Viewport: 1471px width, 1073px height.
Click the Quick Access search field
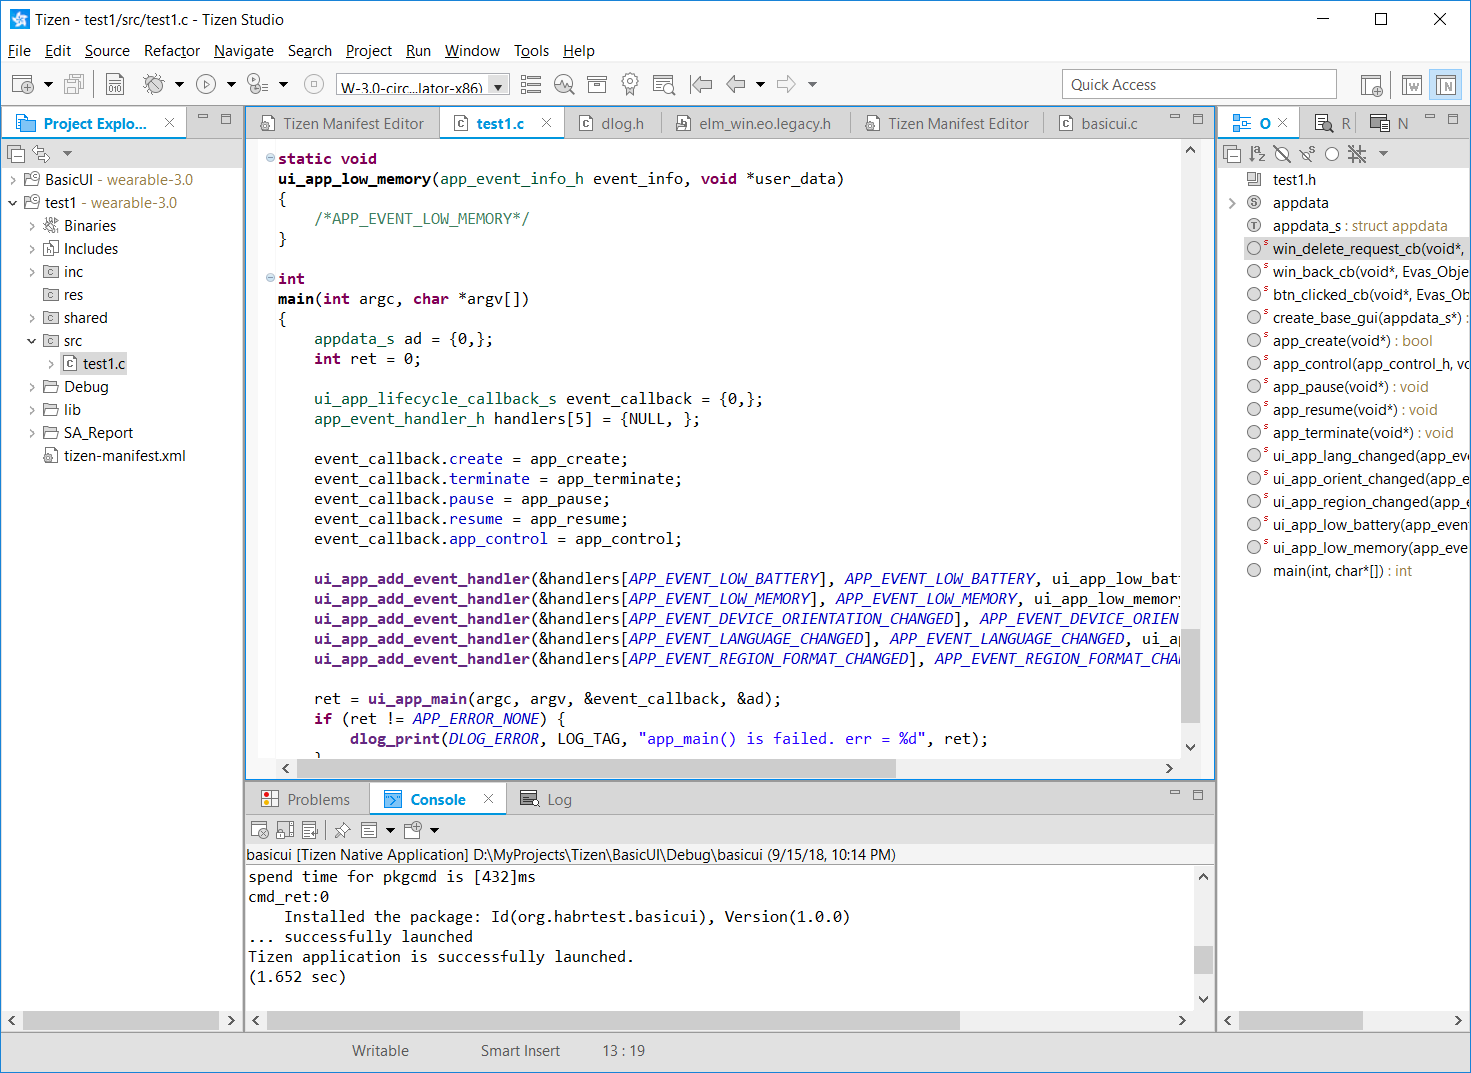click(x=1198, y=85)
